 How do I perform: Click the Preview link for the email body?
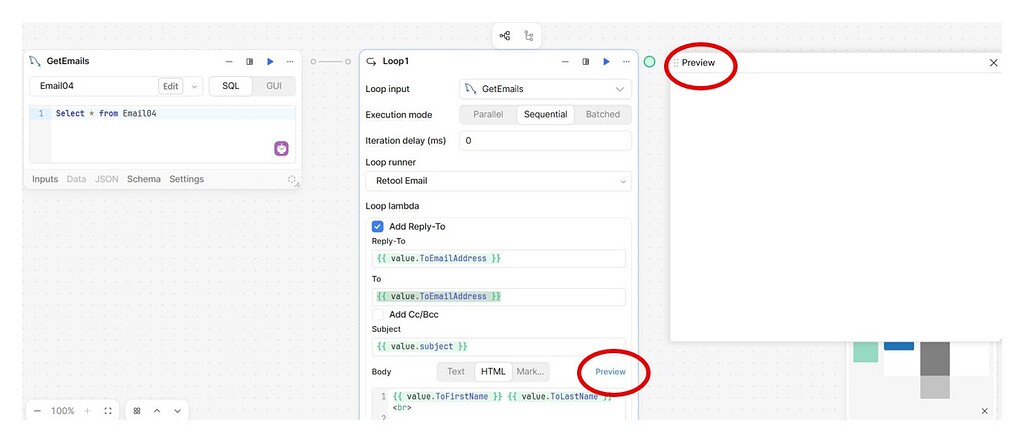(x=610, y=372)
